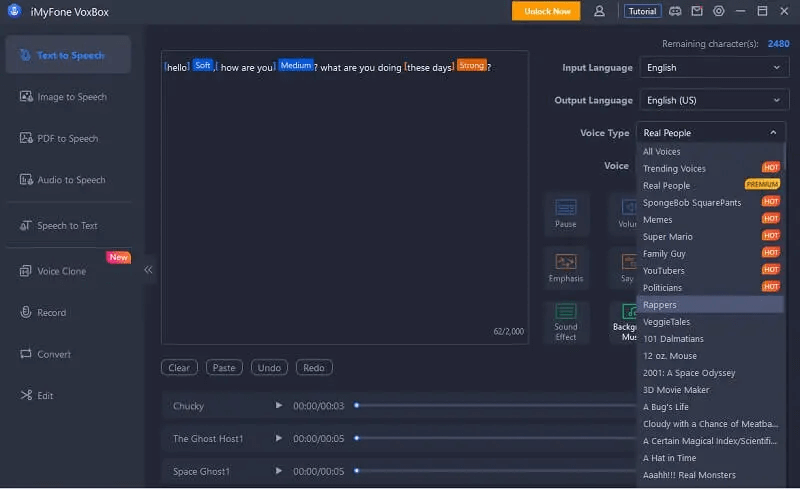Click the Edit scissors icon
Image resolution: width=800 pixels, height=489 pixels.
click(x=26, y=395)
